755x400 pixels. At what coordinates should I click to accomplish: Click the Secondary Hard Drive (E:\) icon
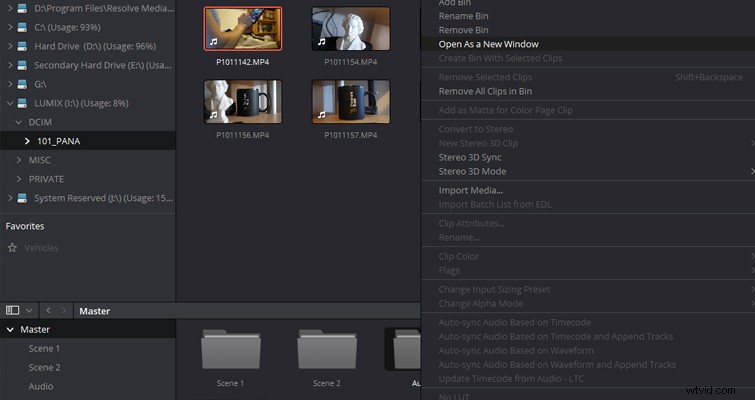(22, 65)
